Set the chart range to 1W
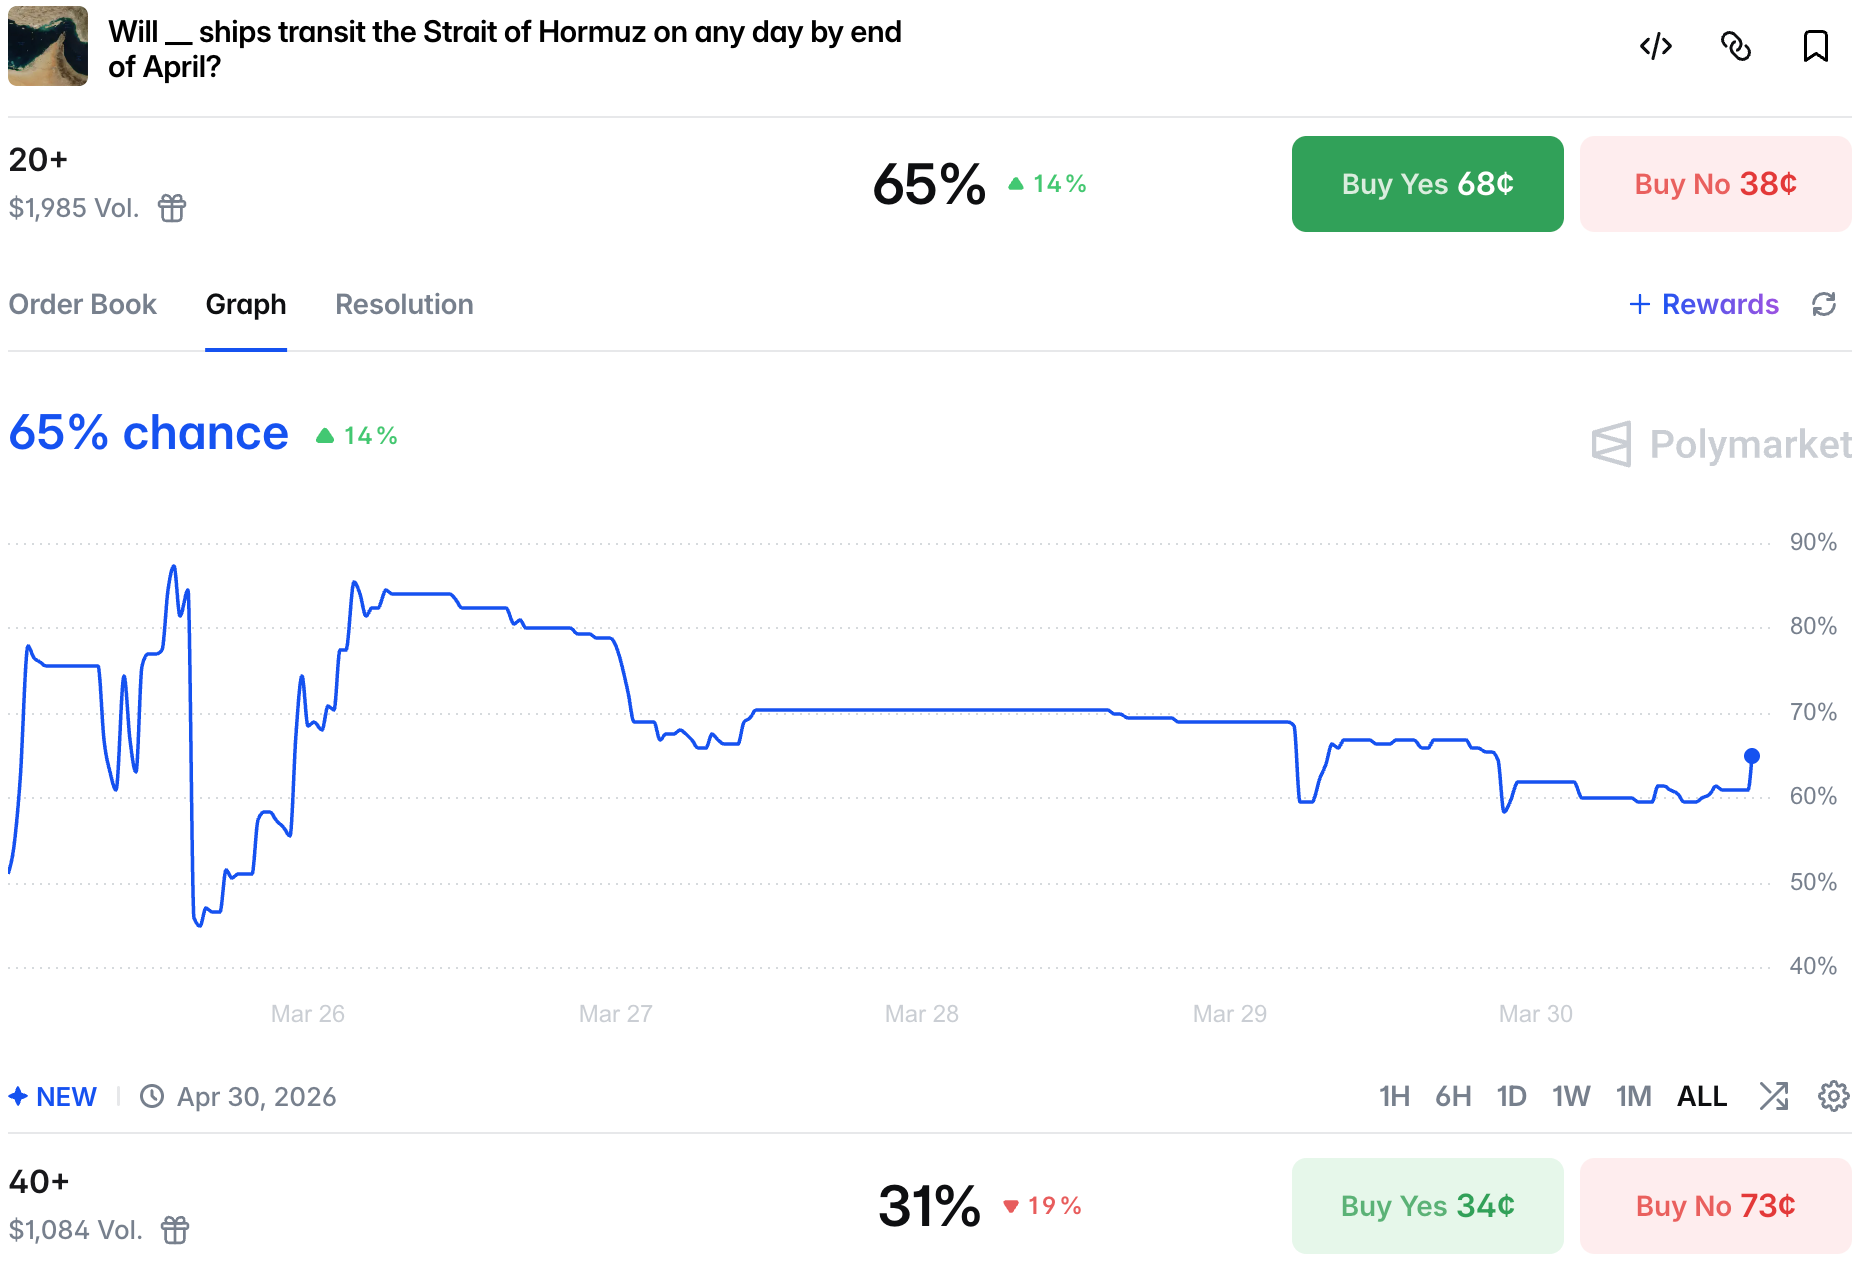Screen dimensions: 1860x1264 tap(1571, 1097)
